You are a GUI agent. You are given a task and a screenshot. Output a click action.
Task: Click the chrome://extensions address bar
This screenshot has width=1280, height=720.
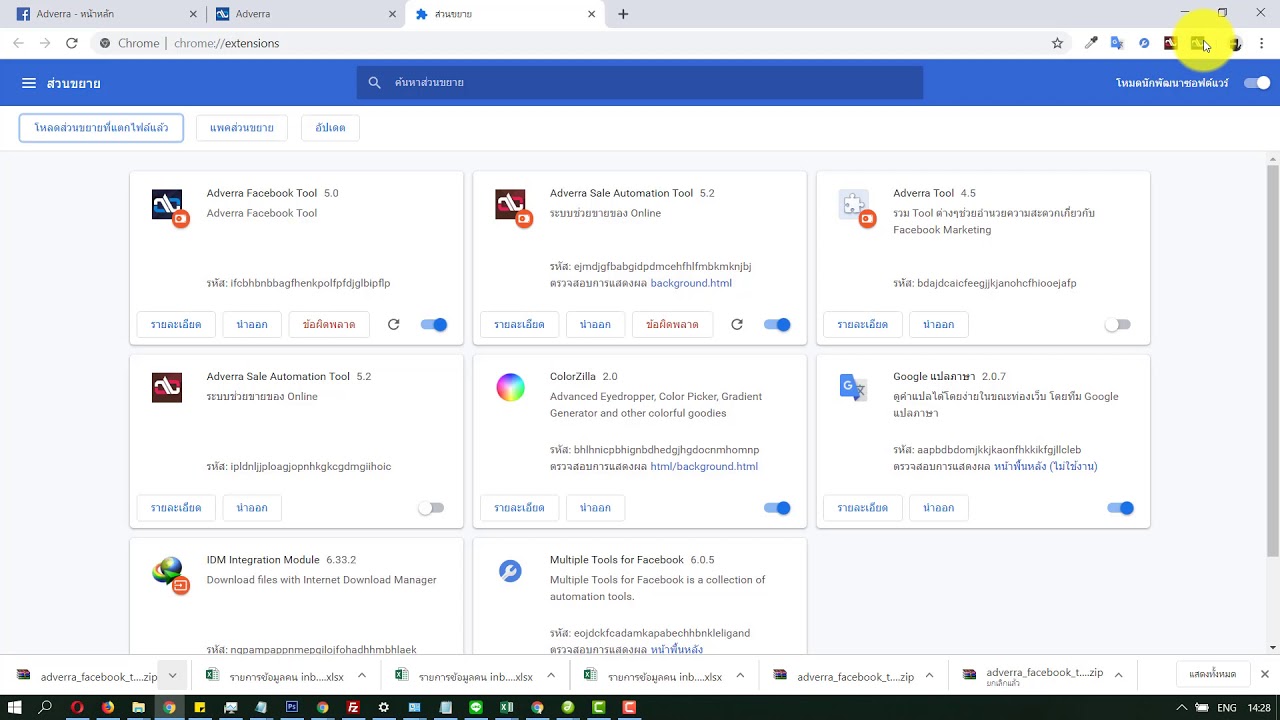coord(570,43)
